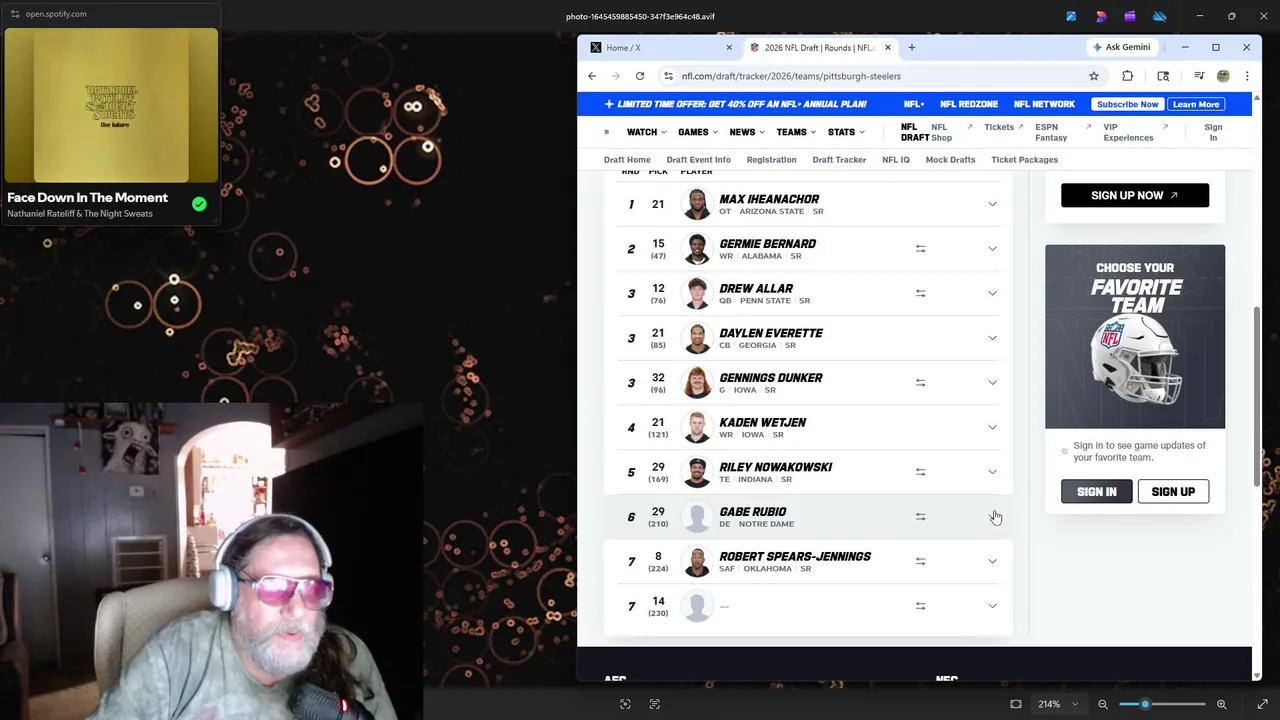
Task: Expand Germie Bernard's row chevron
Action: pos(992,249)
